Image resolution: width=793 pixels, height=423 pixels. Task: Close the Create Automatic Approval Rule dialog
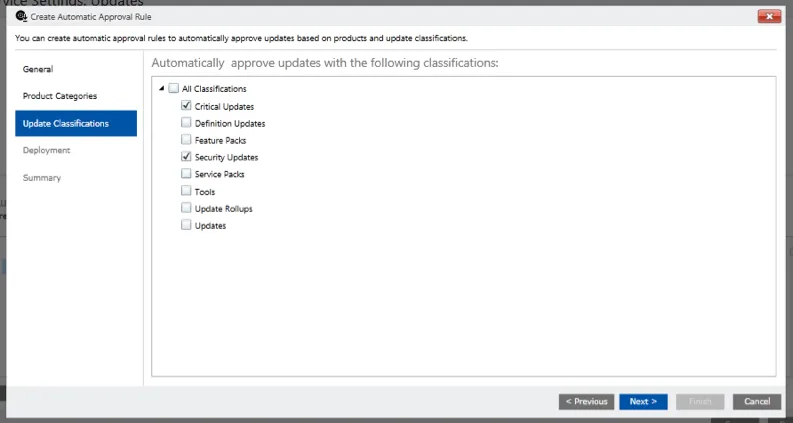click(769, 16)
